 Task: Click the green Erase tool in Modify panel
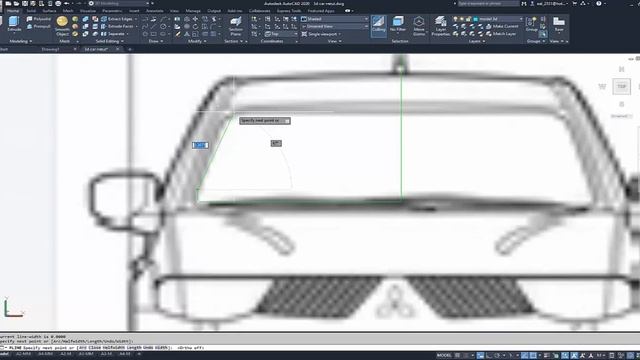click(178, 34)
